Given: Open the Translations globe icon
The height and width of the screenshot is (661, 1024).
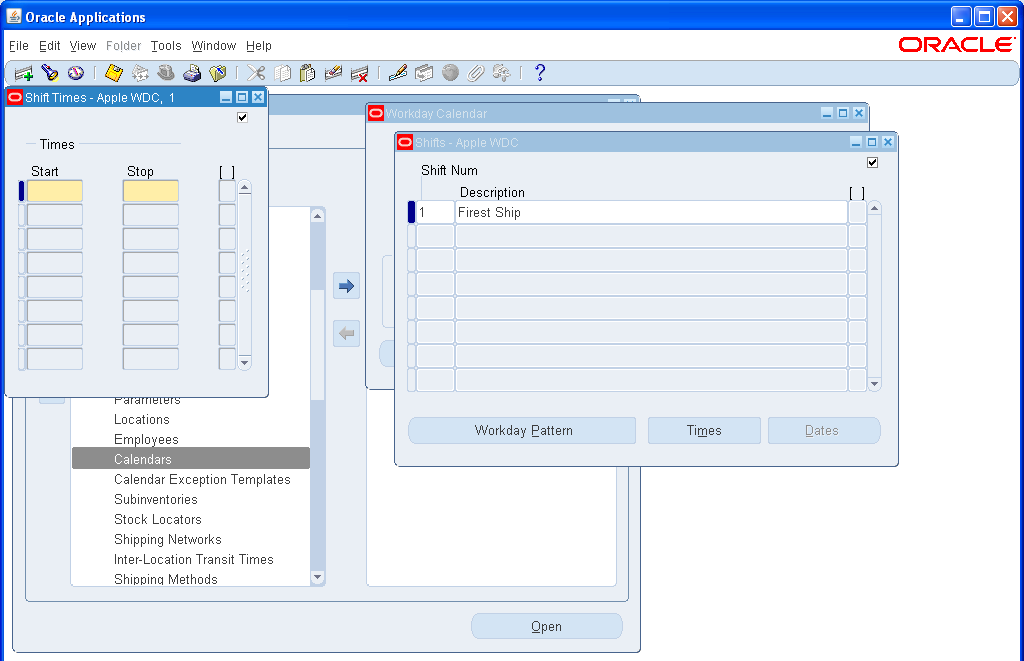Looking at the screenshot, I should (450, 72).
